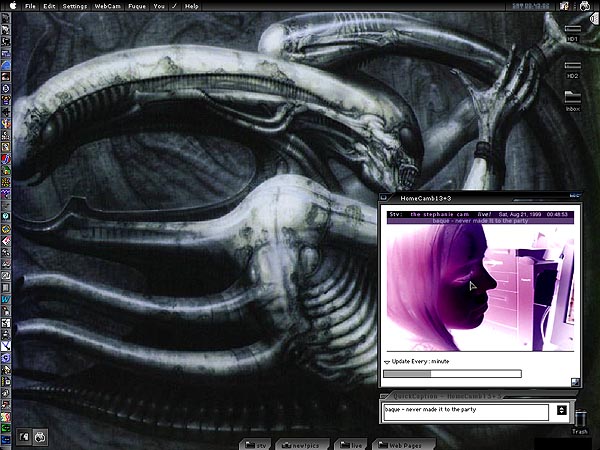Open the Fuque menu
The height and width of the screenshot is (450, 600).
pos(137,6)
